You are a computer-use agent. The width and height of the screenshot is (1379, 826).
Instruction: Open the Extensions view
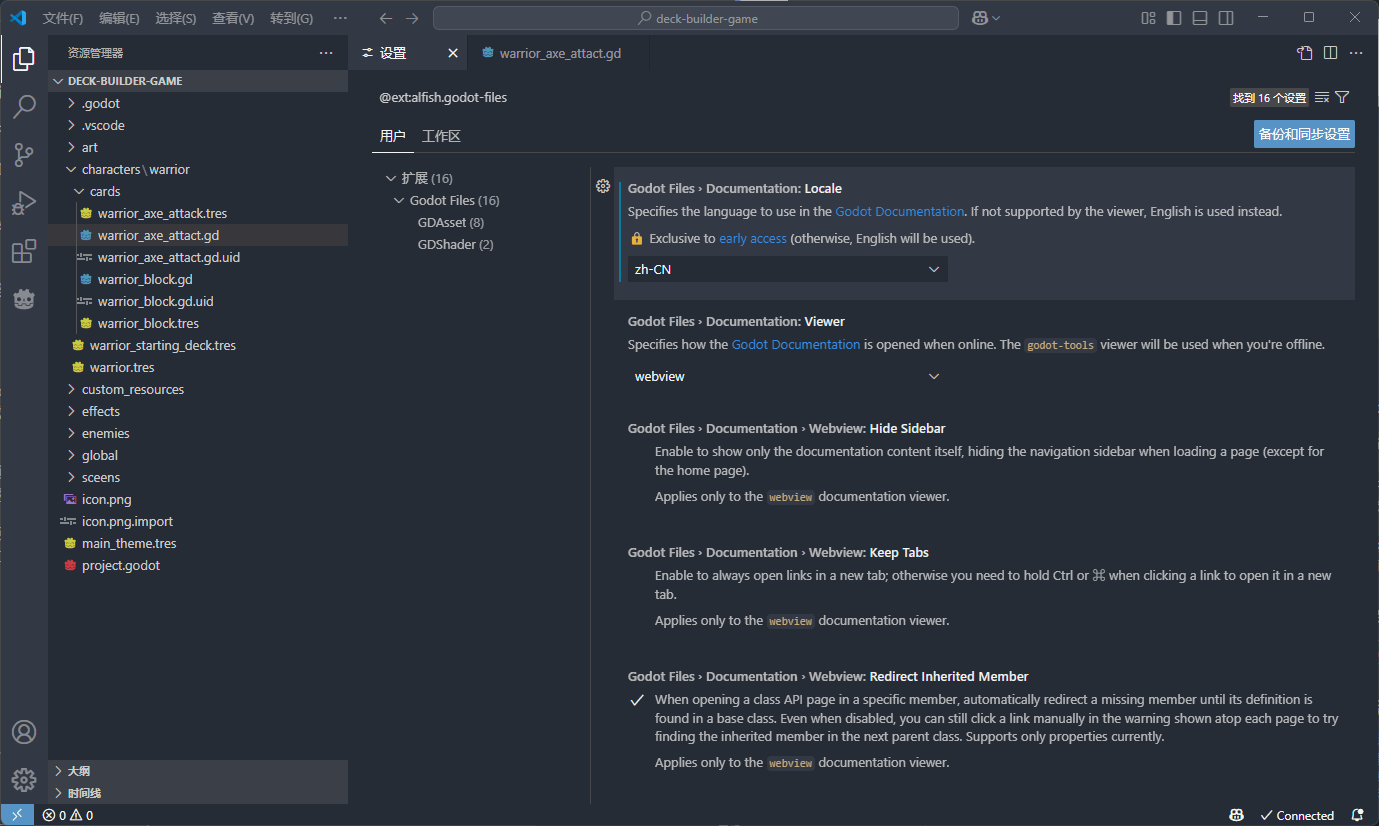coord(24,251)
